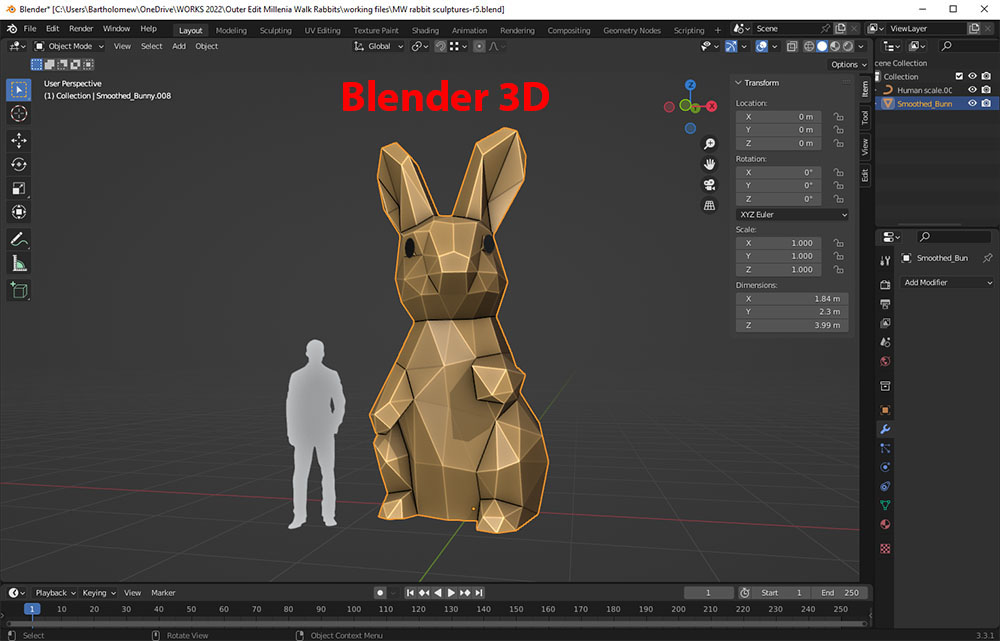
Task: Toggle visibility eye for Human scale object
Action: coord(972,90)
